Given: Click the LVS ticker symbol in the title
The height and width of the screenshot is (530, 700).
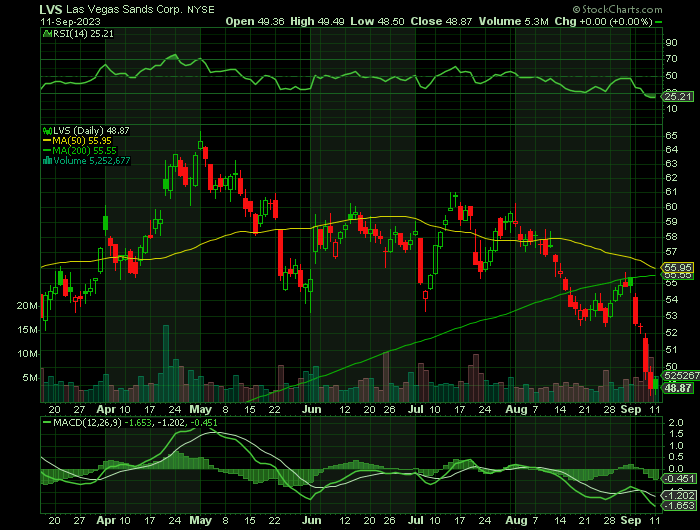Looking at the screenshot, I should [x=51, y=10].
